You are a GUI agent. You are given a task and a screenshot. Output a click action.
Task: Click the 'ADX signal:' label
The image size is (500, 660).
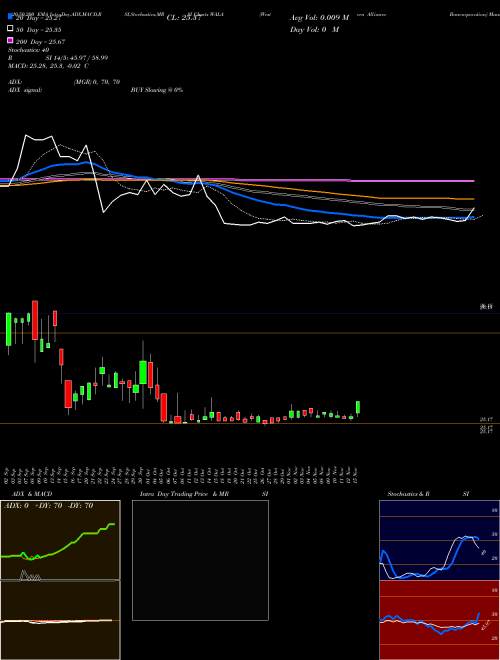(x=25, y=90)
